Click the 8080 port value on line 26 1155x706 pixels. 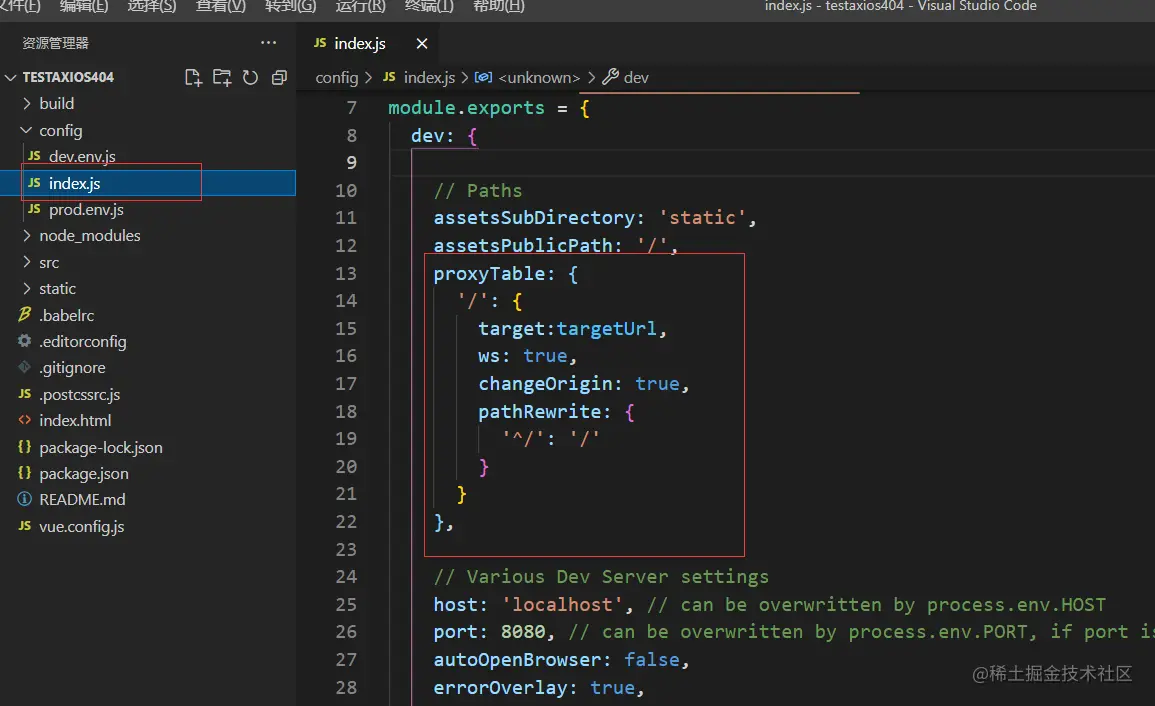click(x=523, y=632)
